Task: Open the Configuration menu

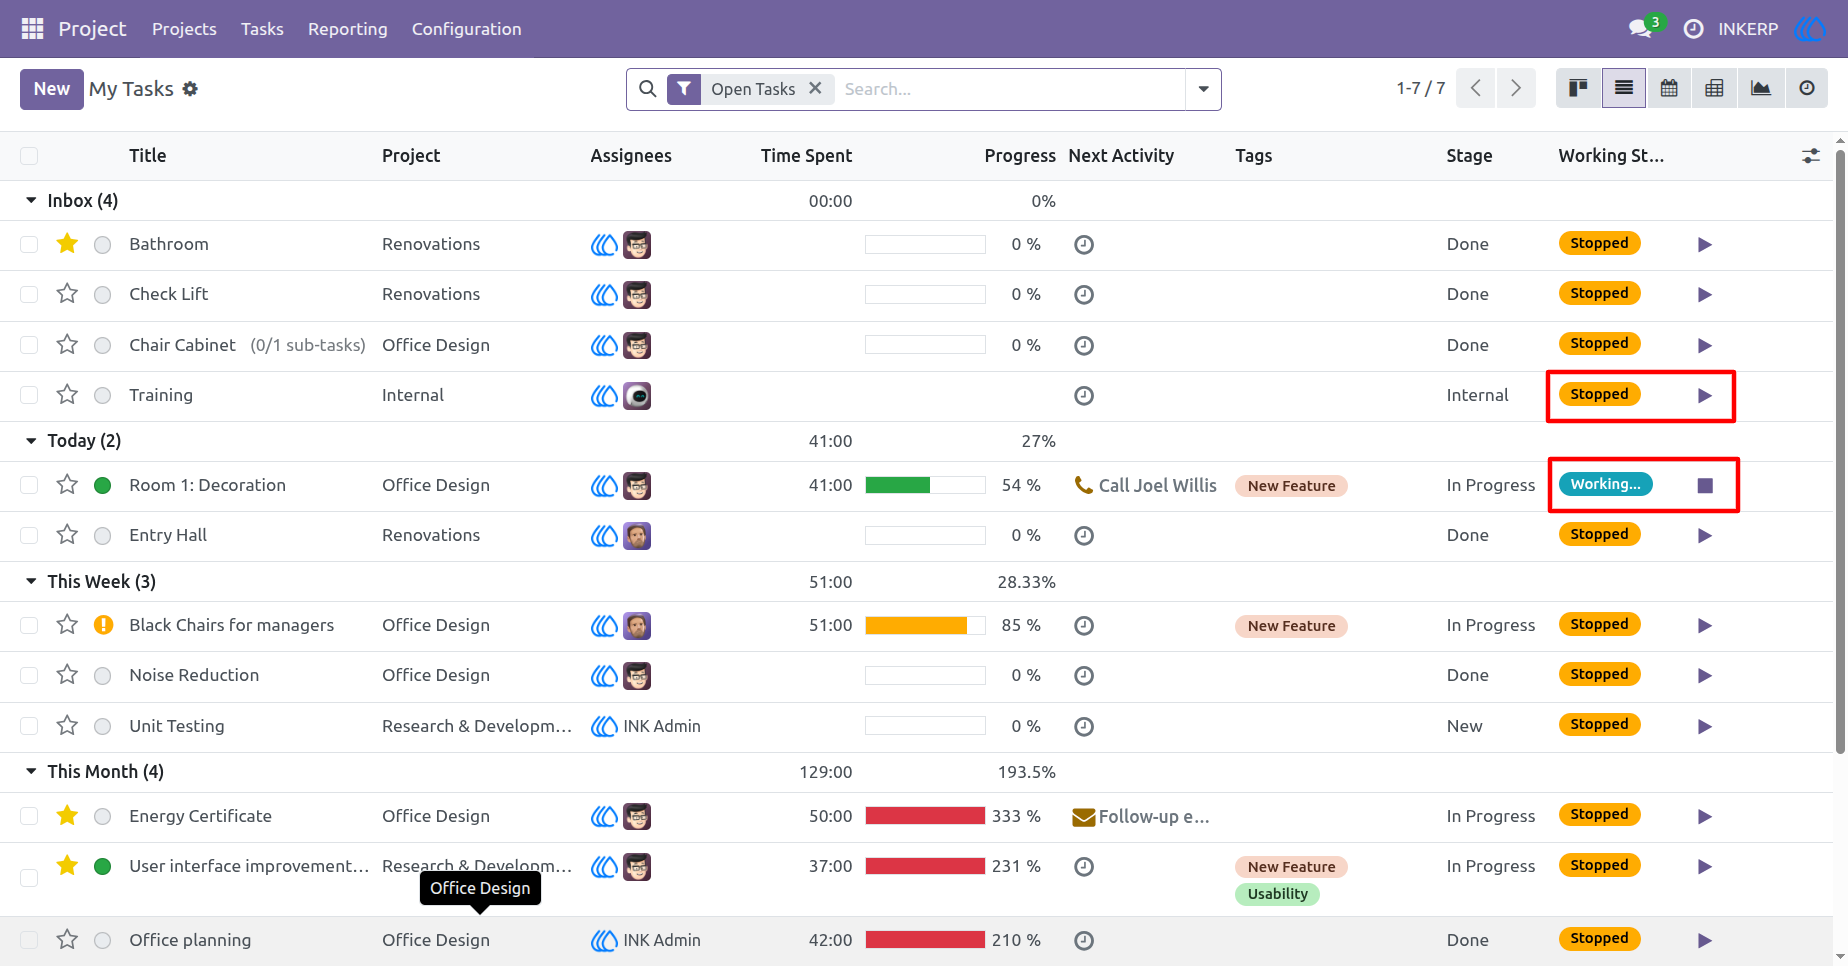Action: coord(467,29)
